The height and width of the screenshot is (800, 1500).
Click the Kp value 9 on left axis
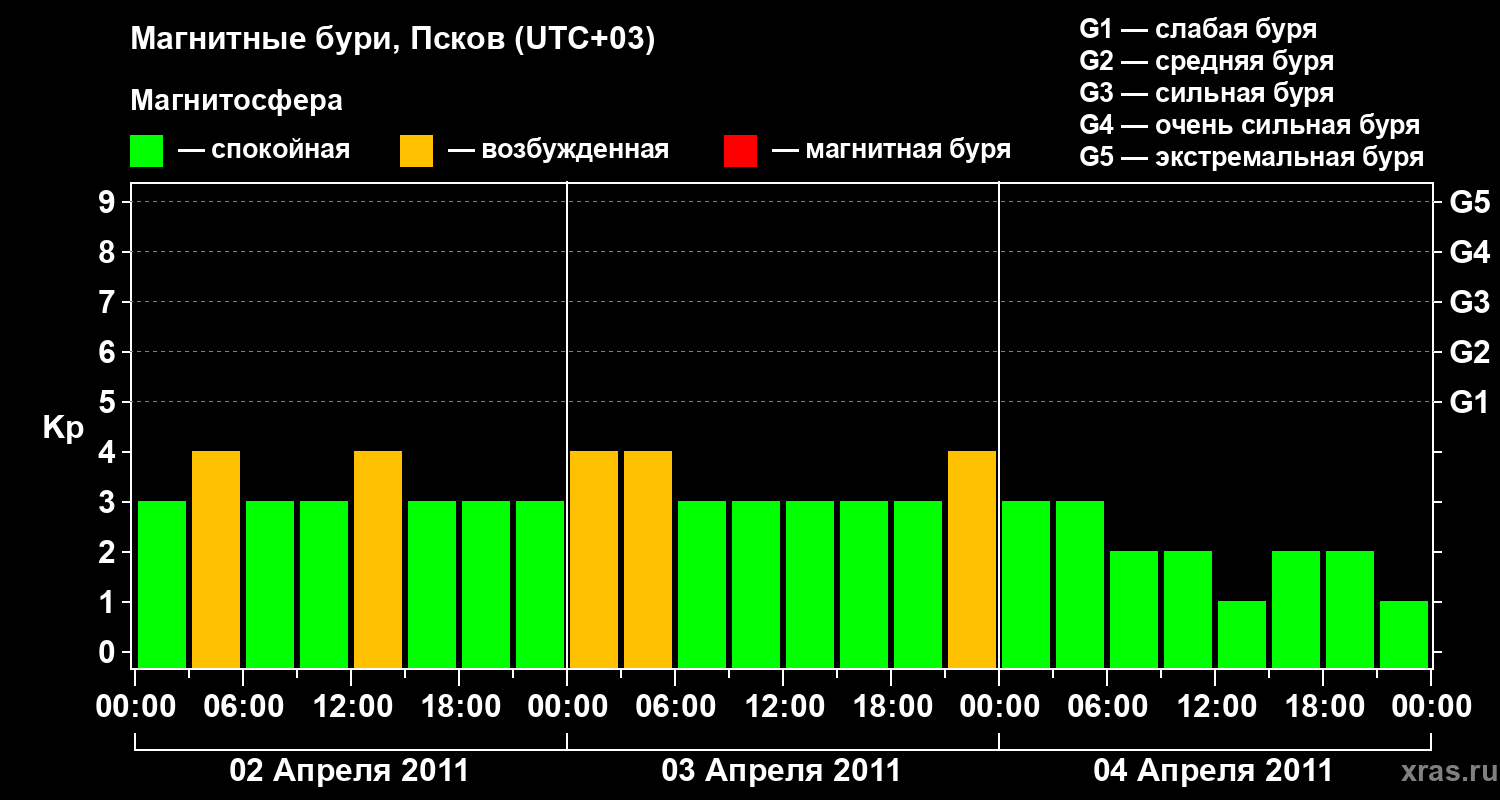click(109, 202)
